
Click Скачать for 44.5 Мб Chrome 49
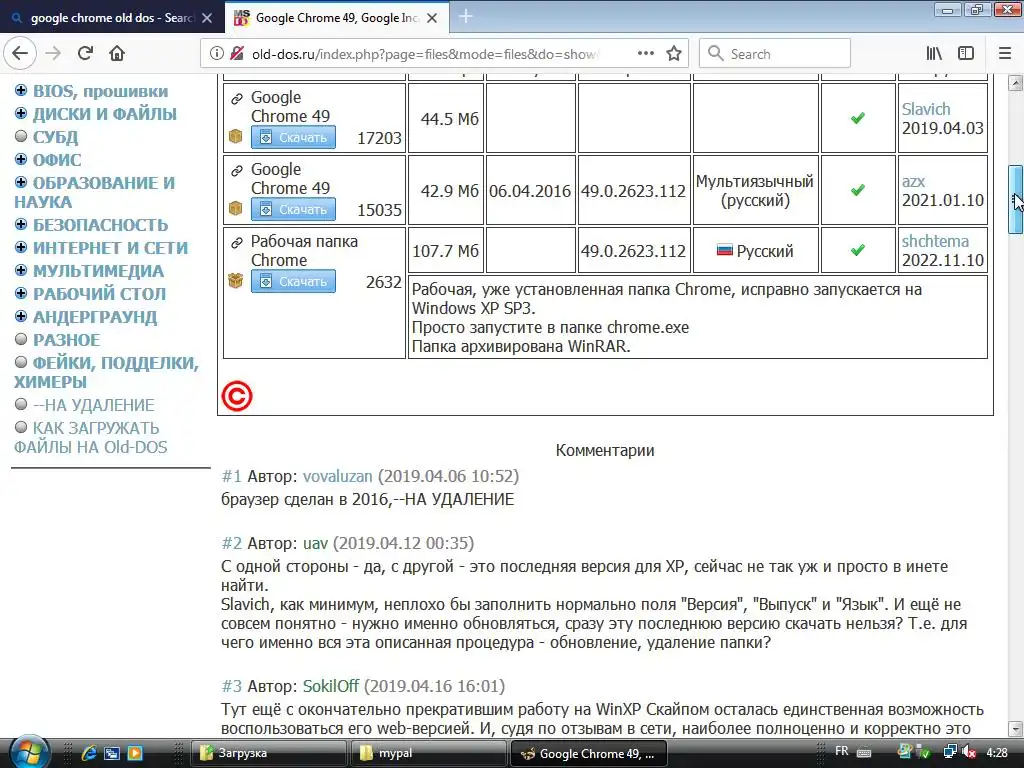point(293,137)
